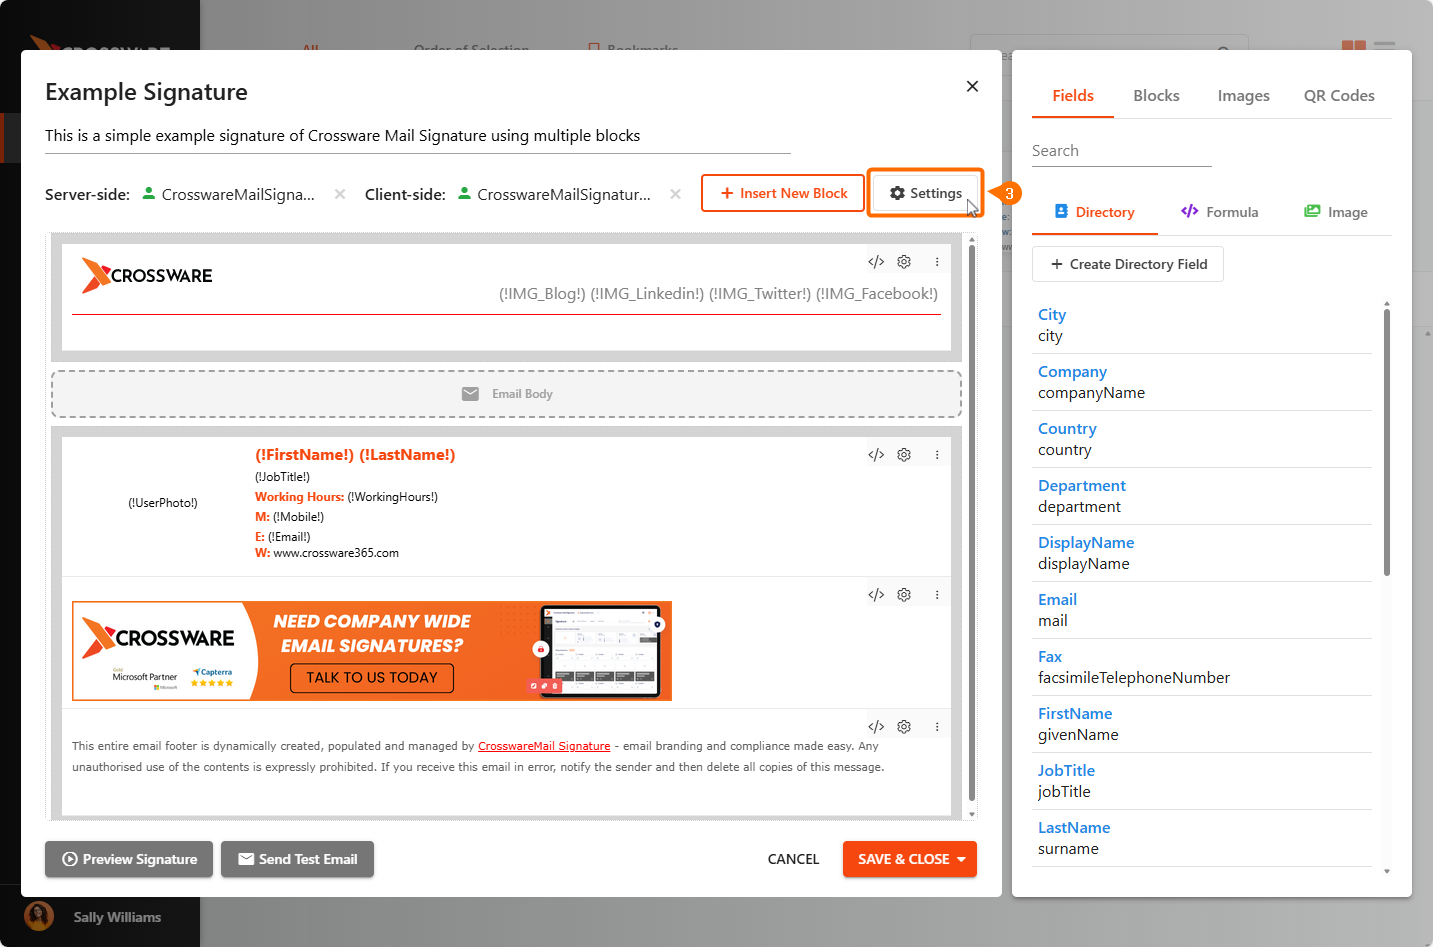Click the CrosswareMail Signature link

pyautogui.click(x=544, y=746)
